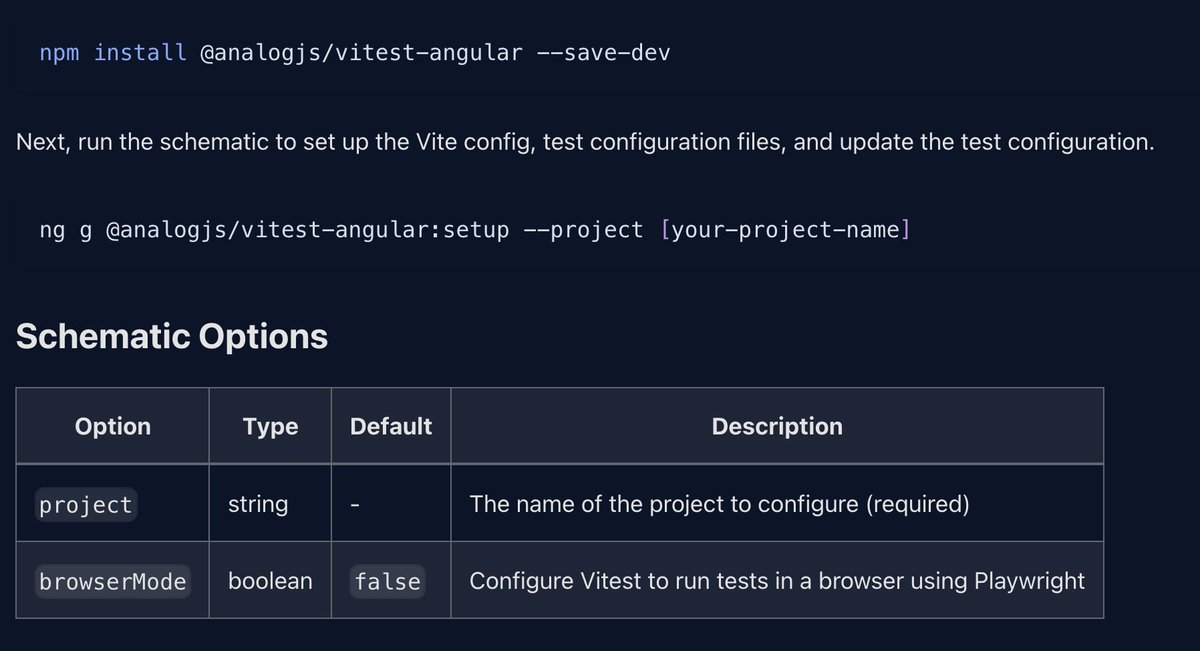Click the Option column header
This screenshot has width=1200, height=651.
(113, 426)
